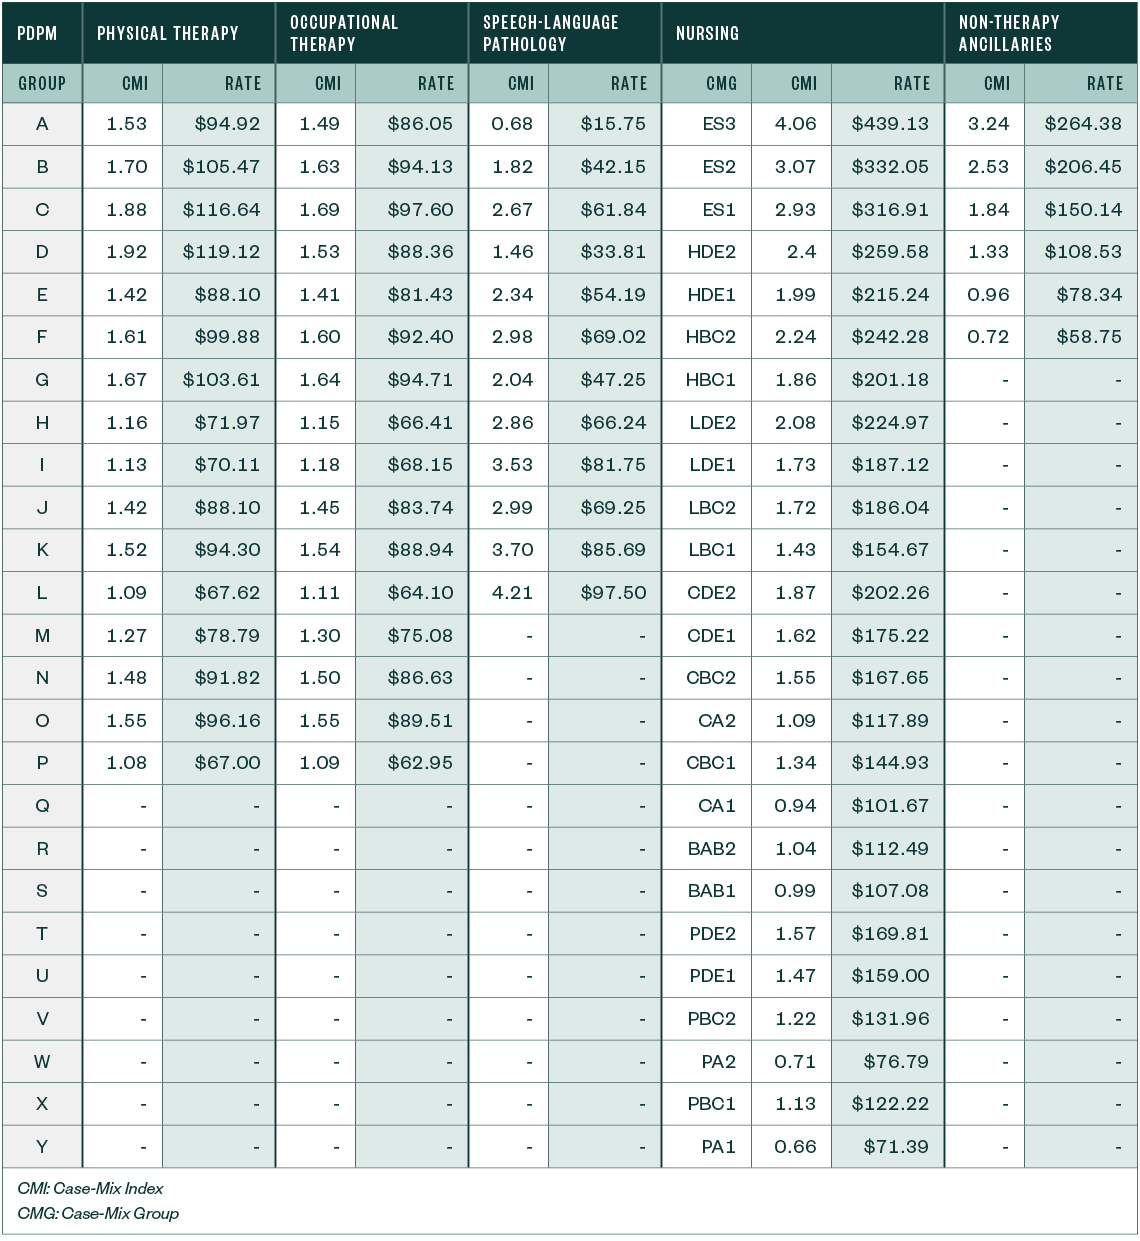Click the $264.38 non-therapy rate
This screenshot has width=1140, height=1241.
1083,124
